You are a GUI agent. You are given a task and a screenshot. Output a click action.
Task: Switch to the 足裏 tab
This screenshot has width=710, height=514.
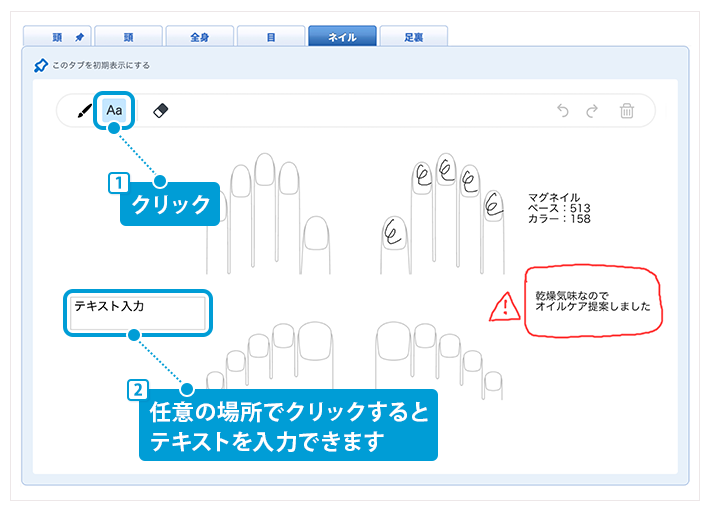[x=414, y=37]
